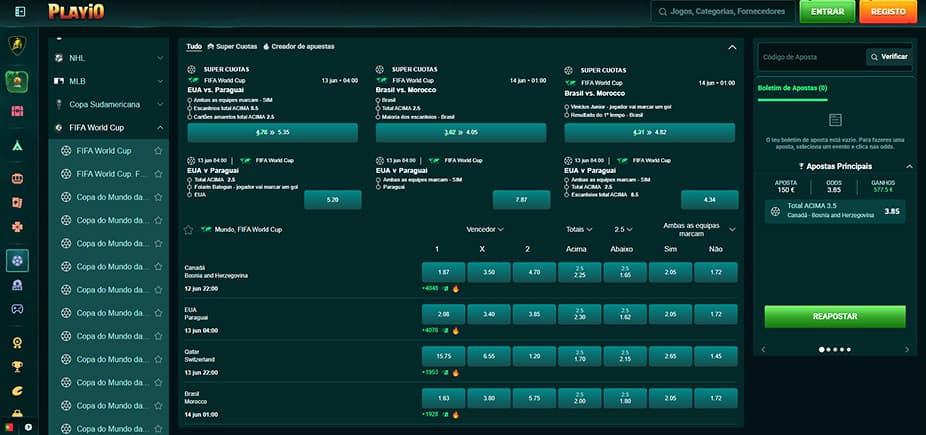Open the 2.5 line dropdown in header
This screenshot has width=926, height=435.
623,229
